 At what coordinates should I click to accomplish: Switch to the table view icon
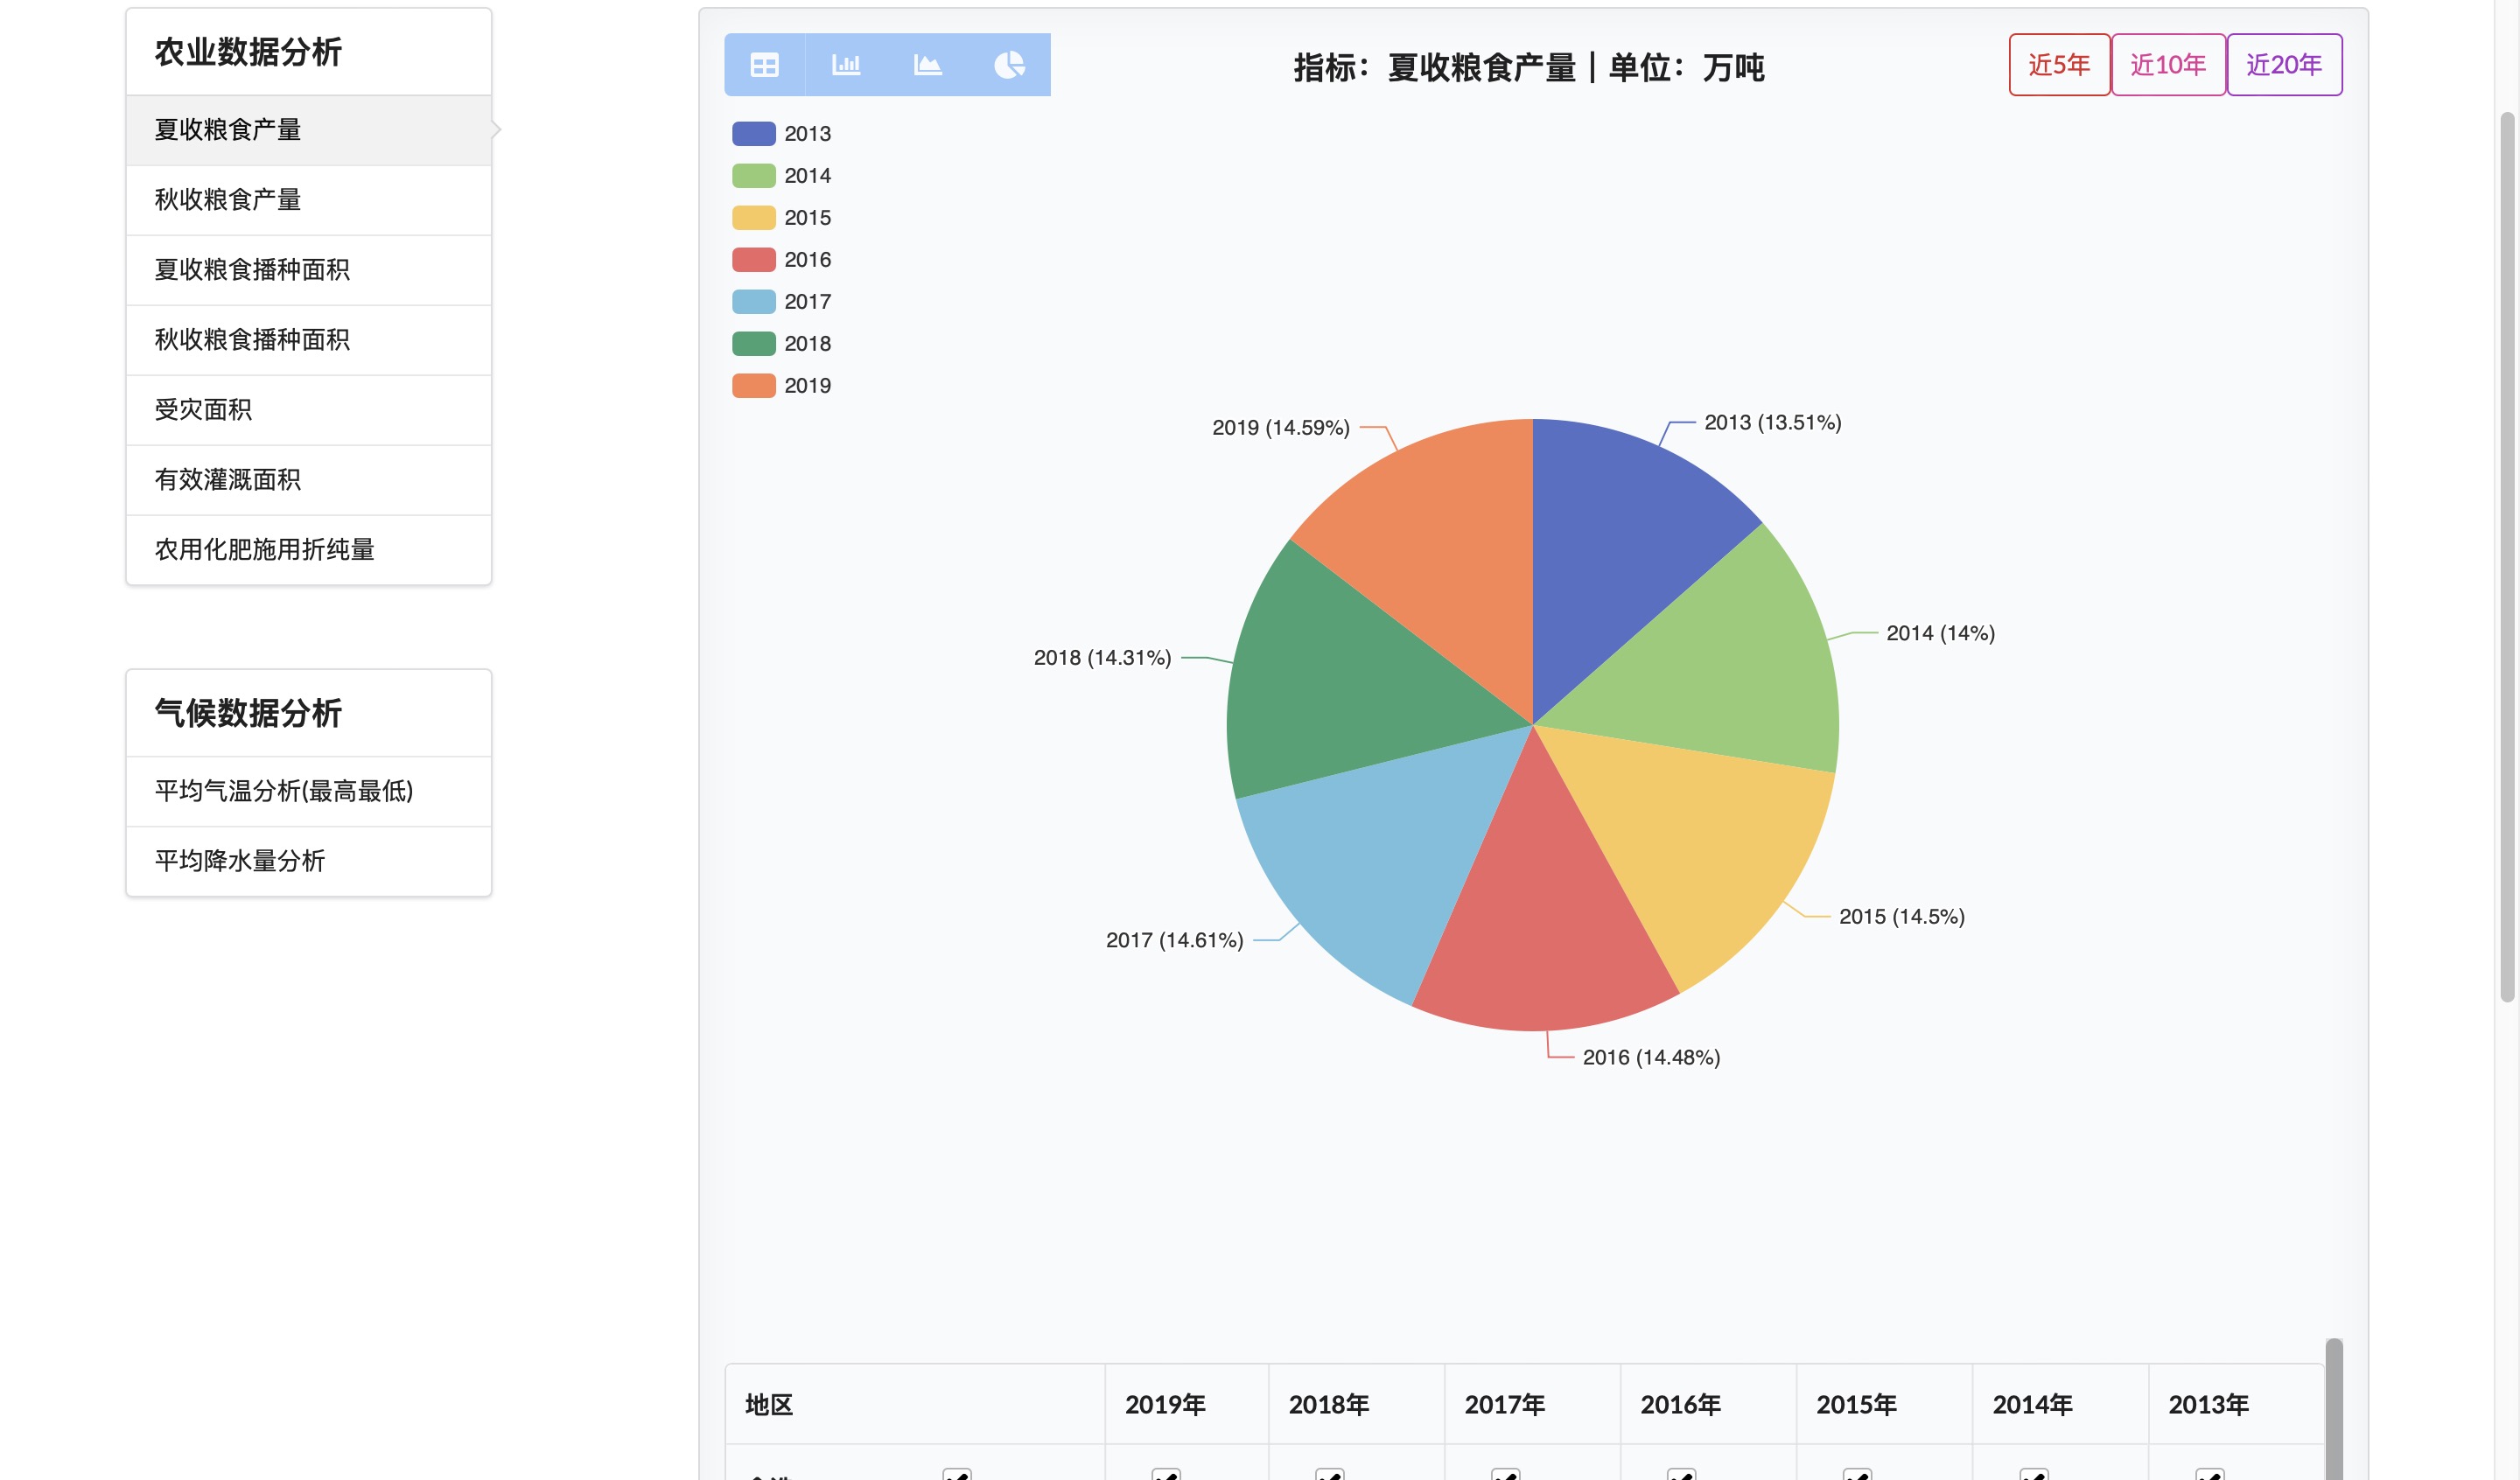coord(764,65)
